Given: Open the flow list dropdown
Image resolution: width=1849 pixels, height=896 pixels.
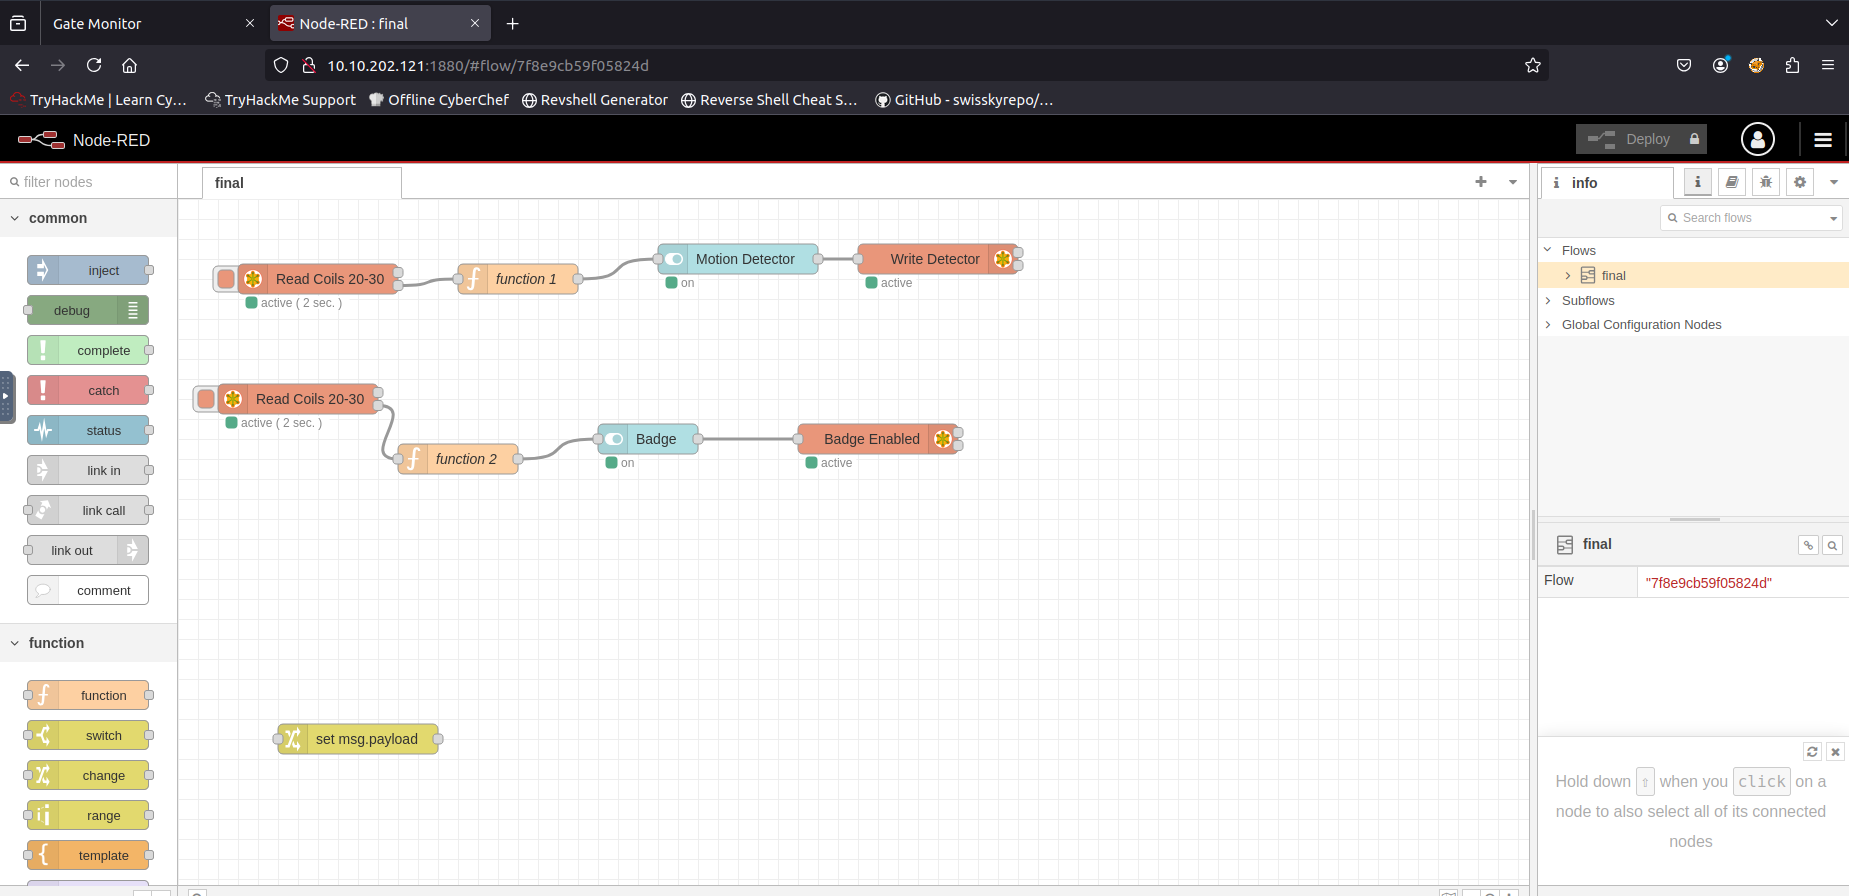Looking at the screenshot, I should 1513,182.
